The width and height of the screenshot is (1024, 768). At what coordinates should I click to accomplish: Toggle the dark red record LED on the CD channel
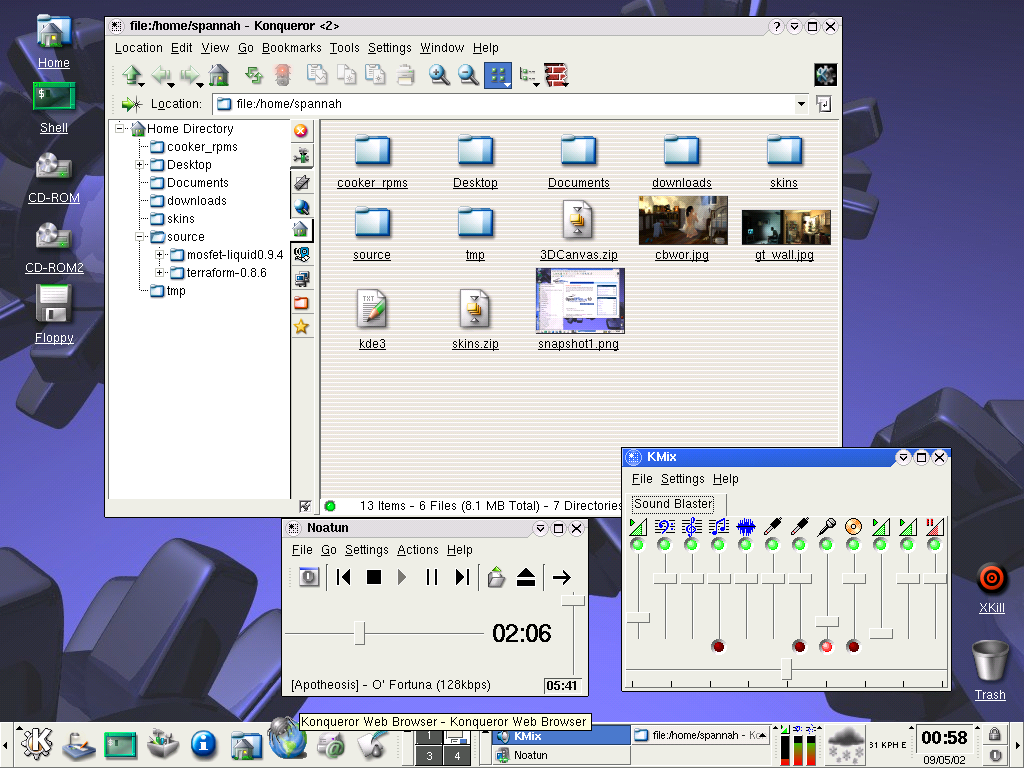(853, 647)
